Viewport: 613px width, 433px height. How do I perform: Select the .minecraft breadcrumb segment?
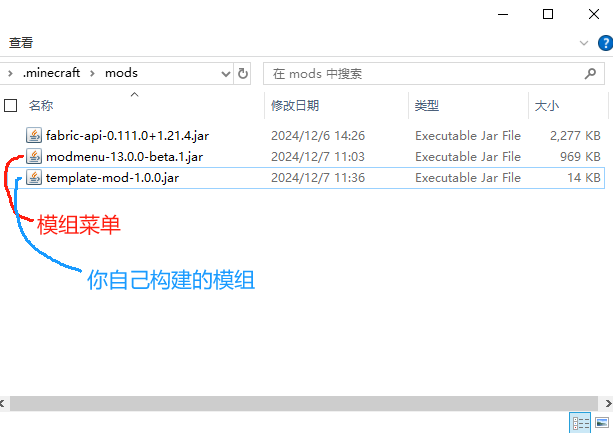51,73
